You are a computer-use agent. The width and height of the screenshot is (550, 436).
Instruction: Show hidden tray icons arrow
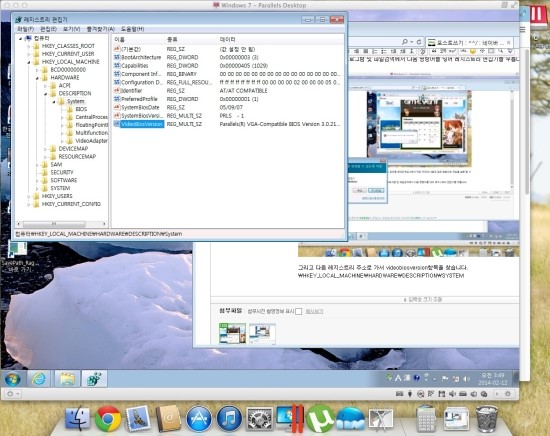[435, 379]
